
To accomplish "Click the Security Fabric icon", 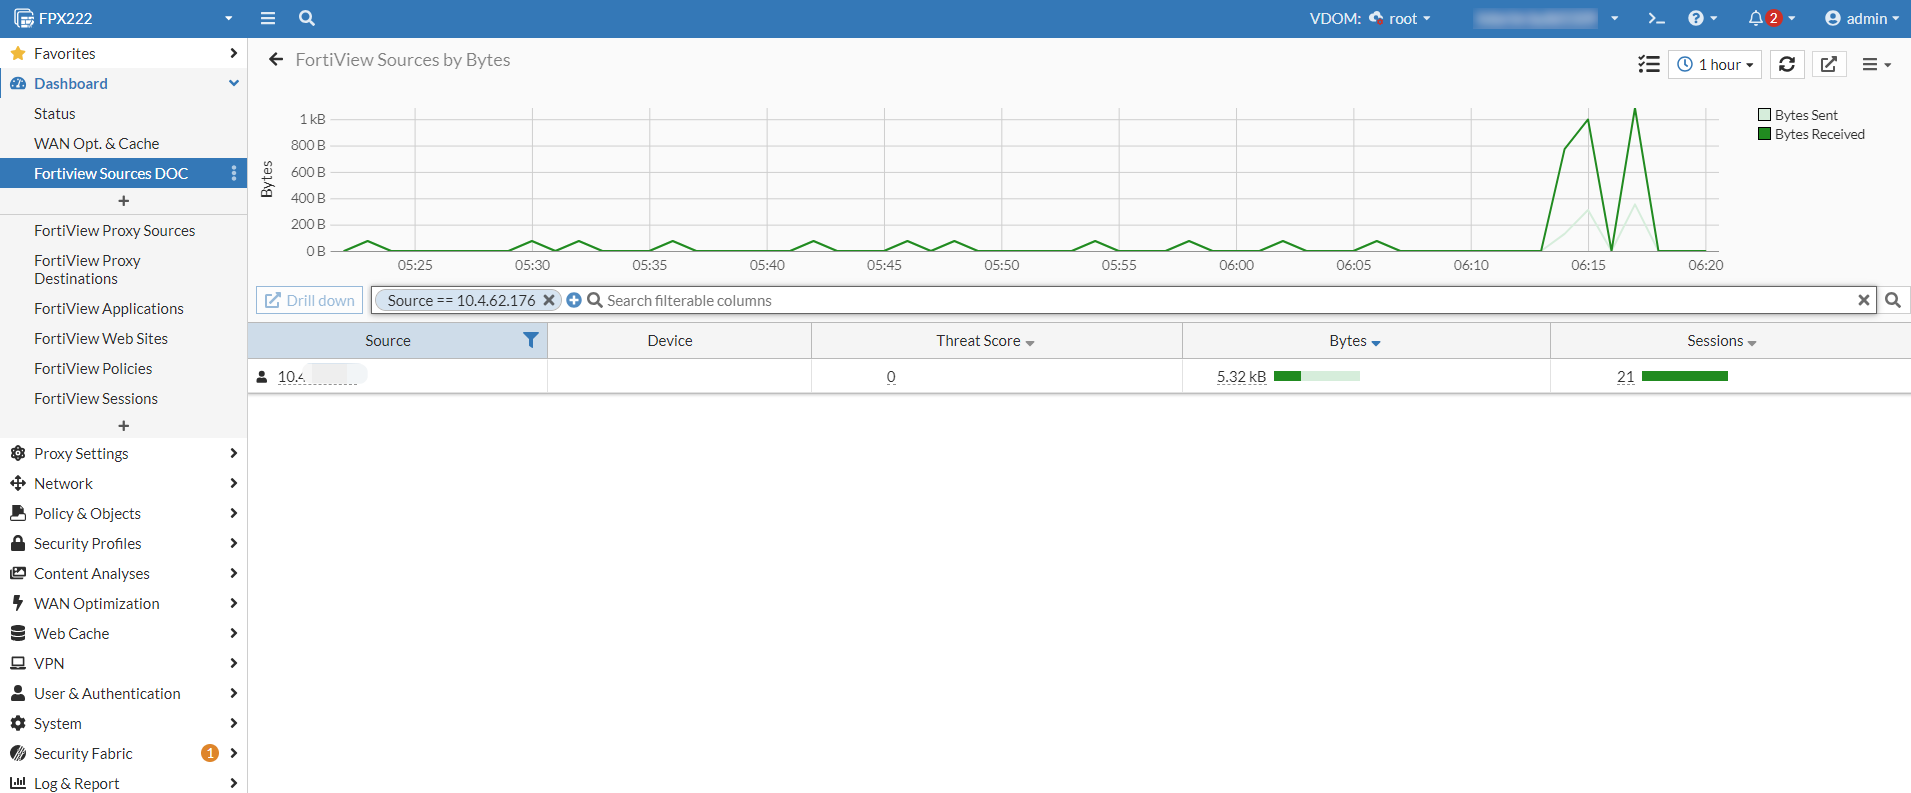I will point(18,753).
